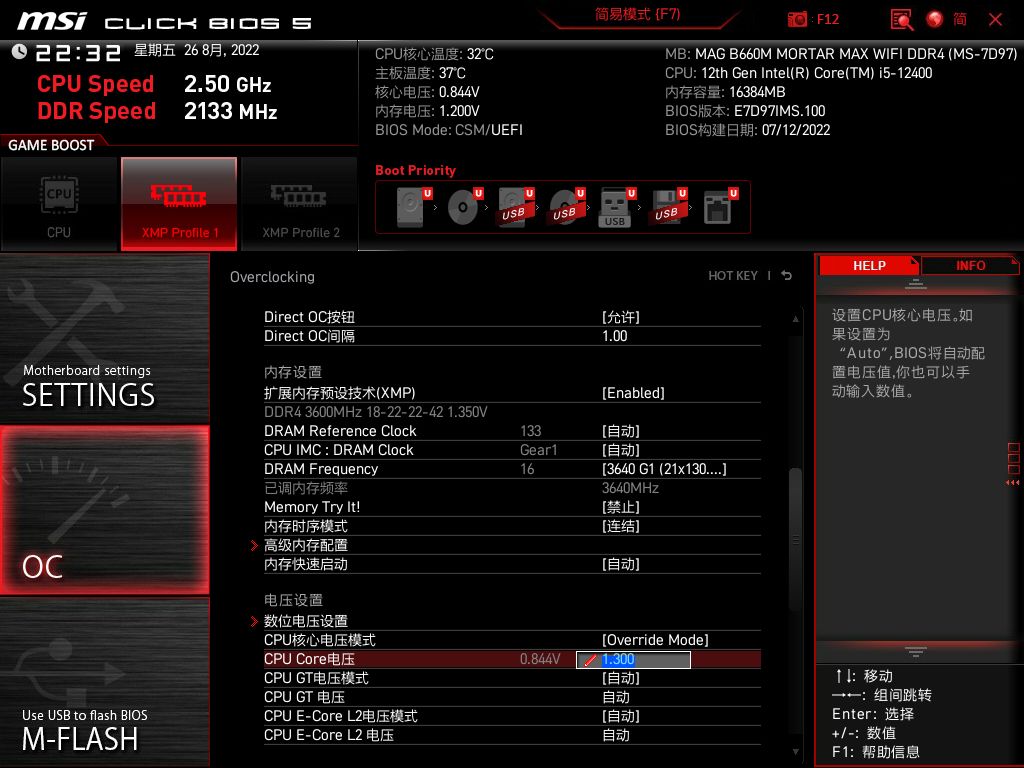
Task: Change 内存时序模式 [连结] setting
Action: (x=620, y=526)
